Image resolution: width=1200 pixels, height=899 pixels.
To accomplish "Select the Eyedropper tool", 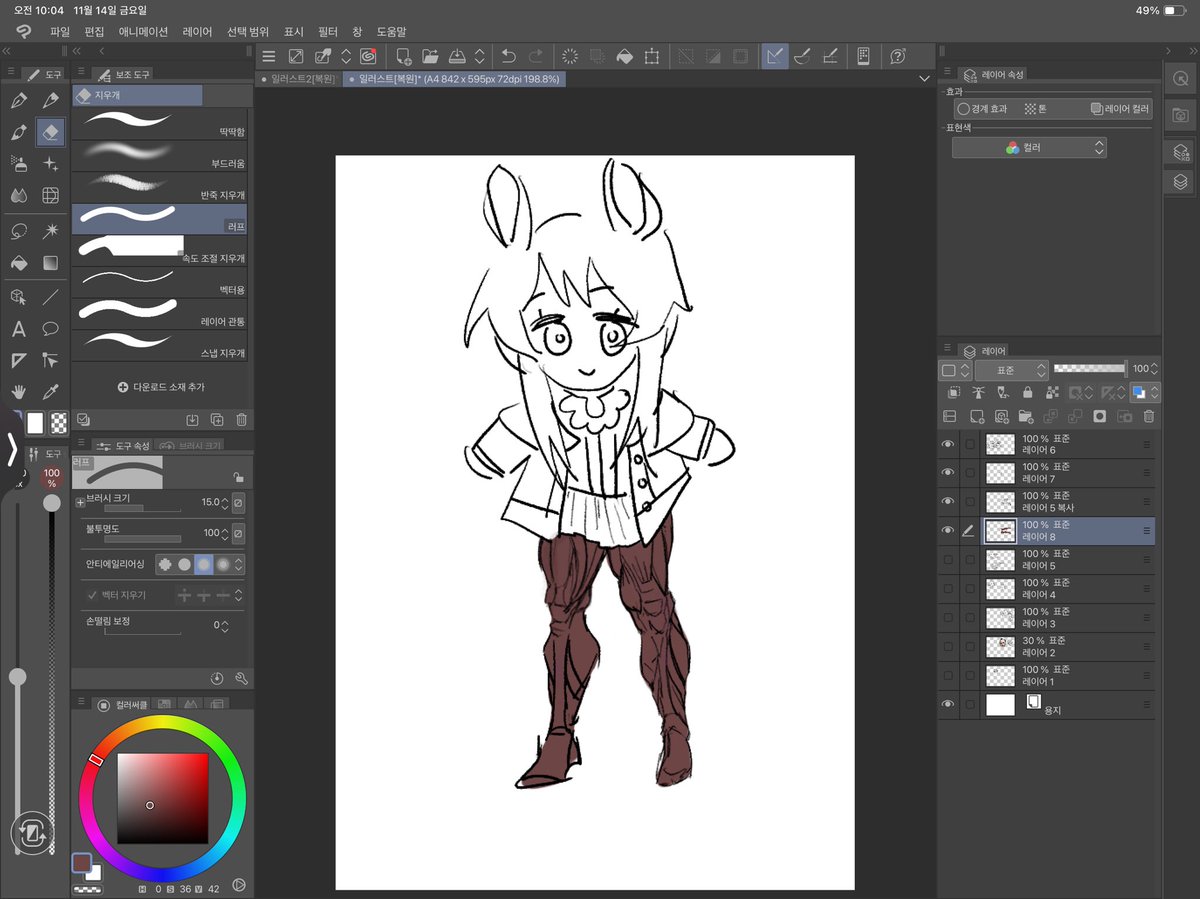I will click(x=51, y=392).
